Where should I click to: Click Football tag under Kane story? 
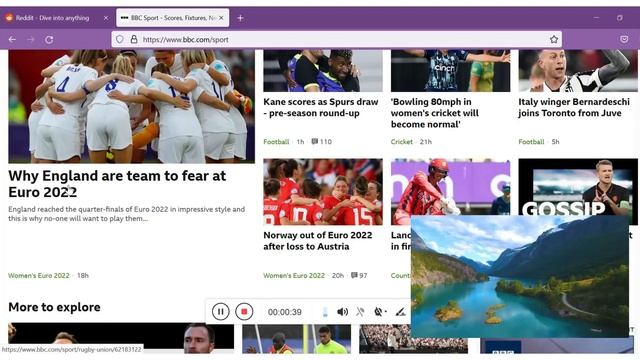[276, 142]
